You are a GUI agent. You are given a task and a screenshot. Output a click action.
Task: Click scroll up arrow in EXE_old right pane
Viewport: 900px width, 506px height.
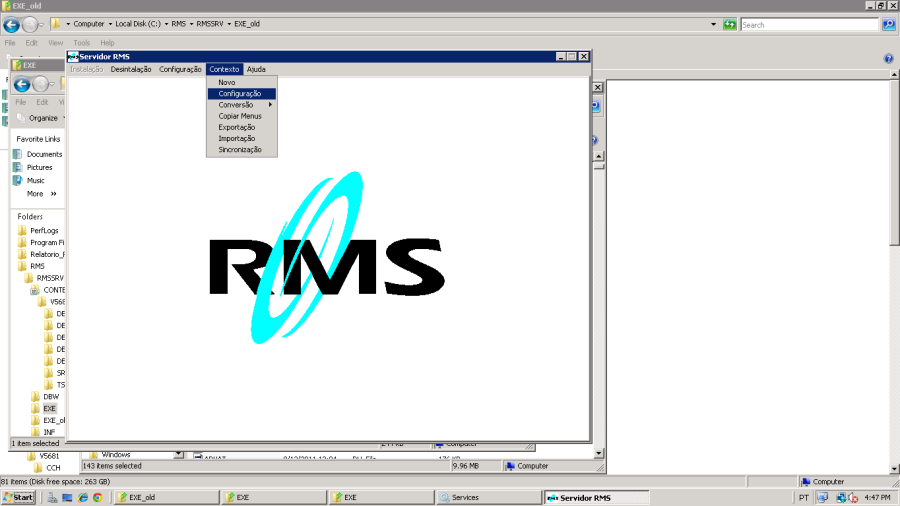tap(895, 75)
